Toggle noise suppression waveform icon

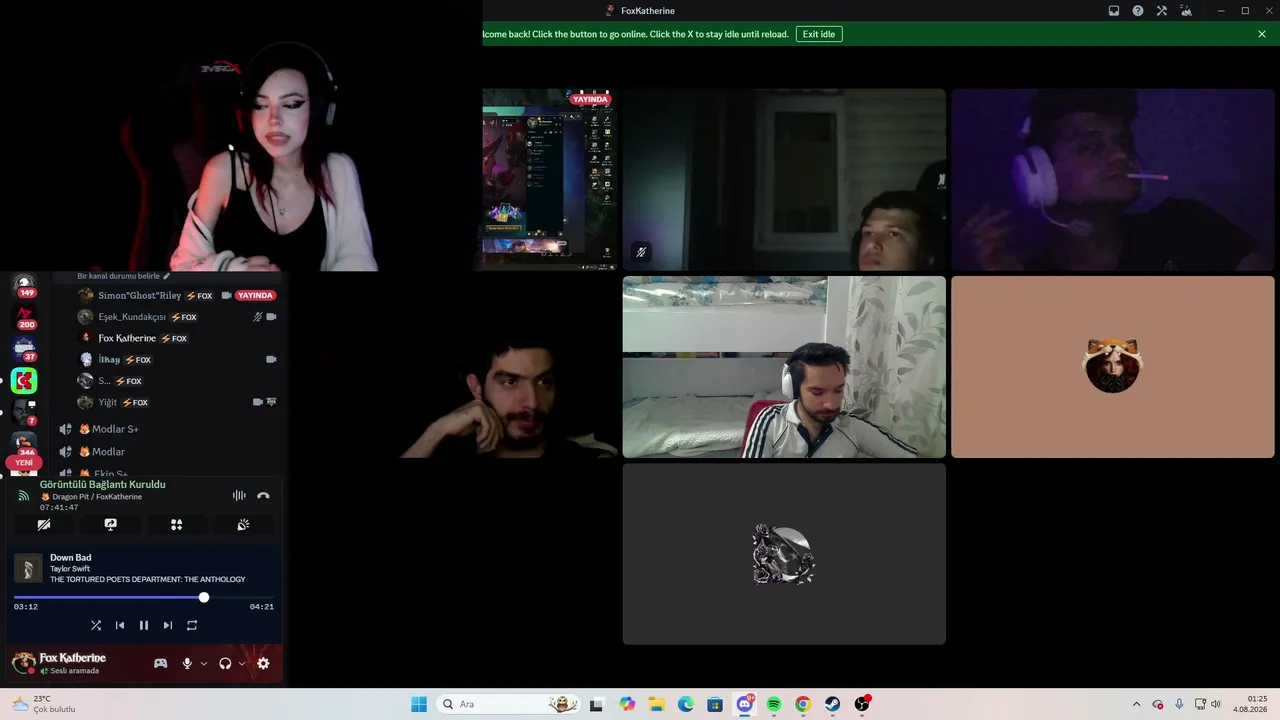[239, 495]
